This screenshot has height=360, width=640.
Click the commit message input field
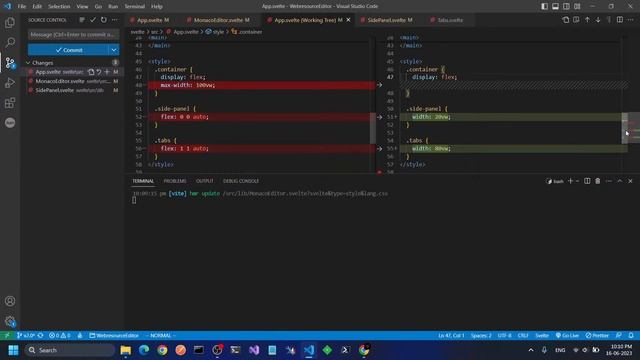click(73, 35)
